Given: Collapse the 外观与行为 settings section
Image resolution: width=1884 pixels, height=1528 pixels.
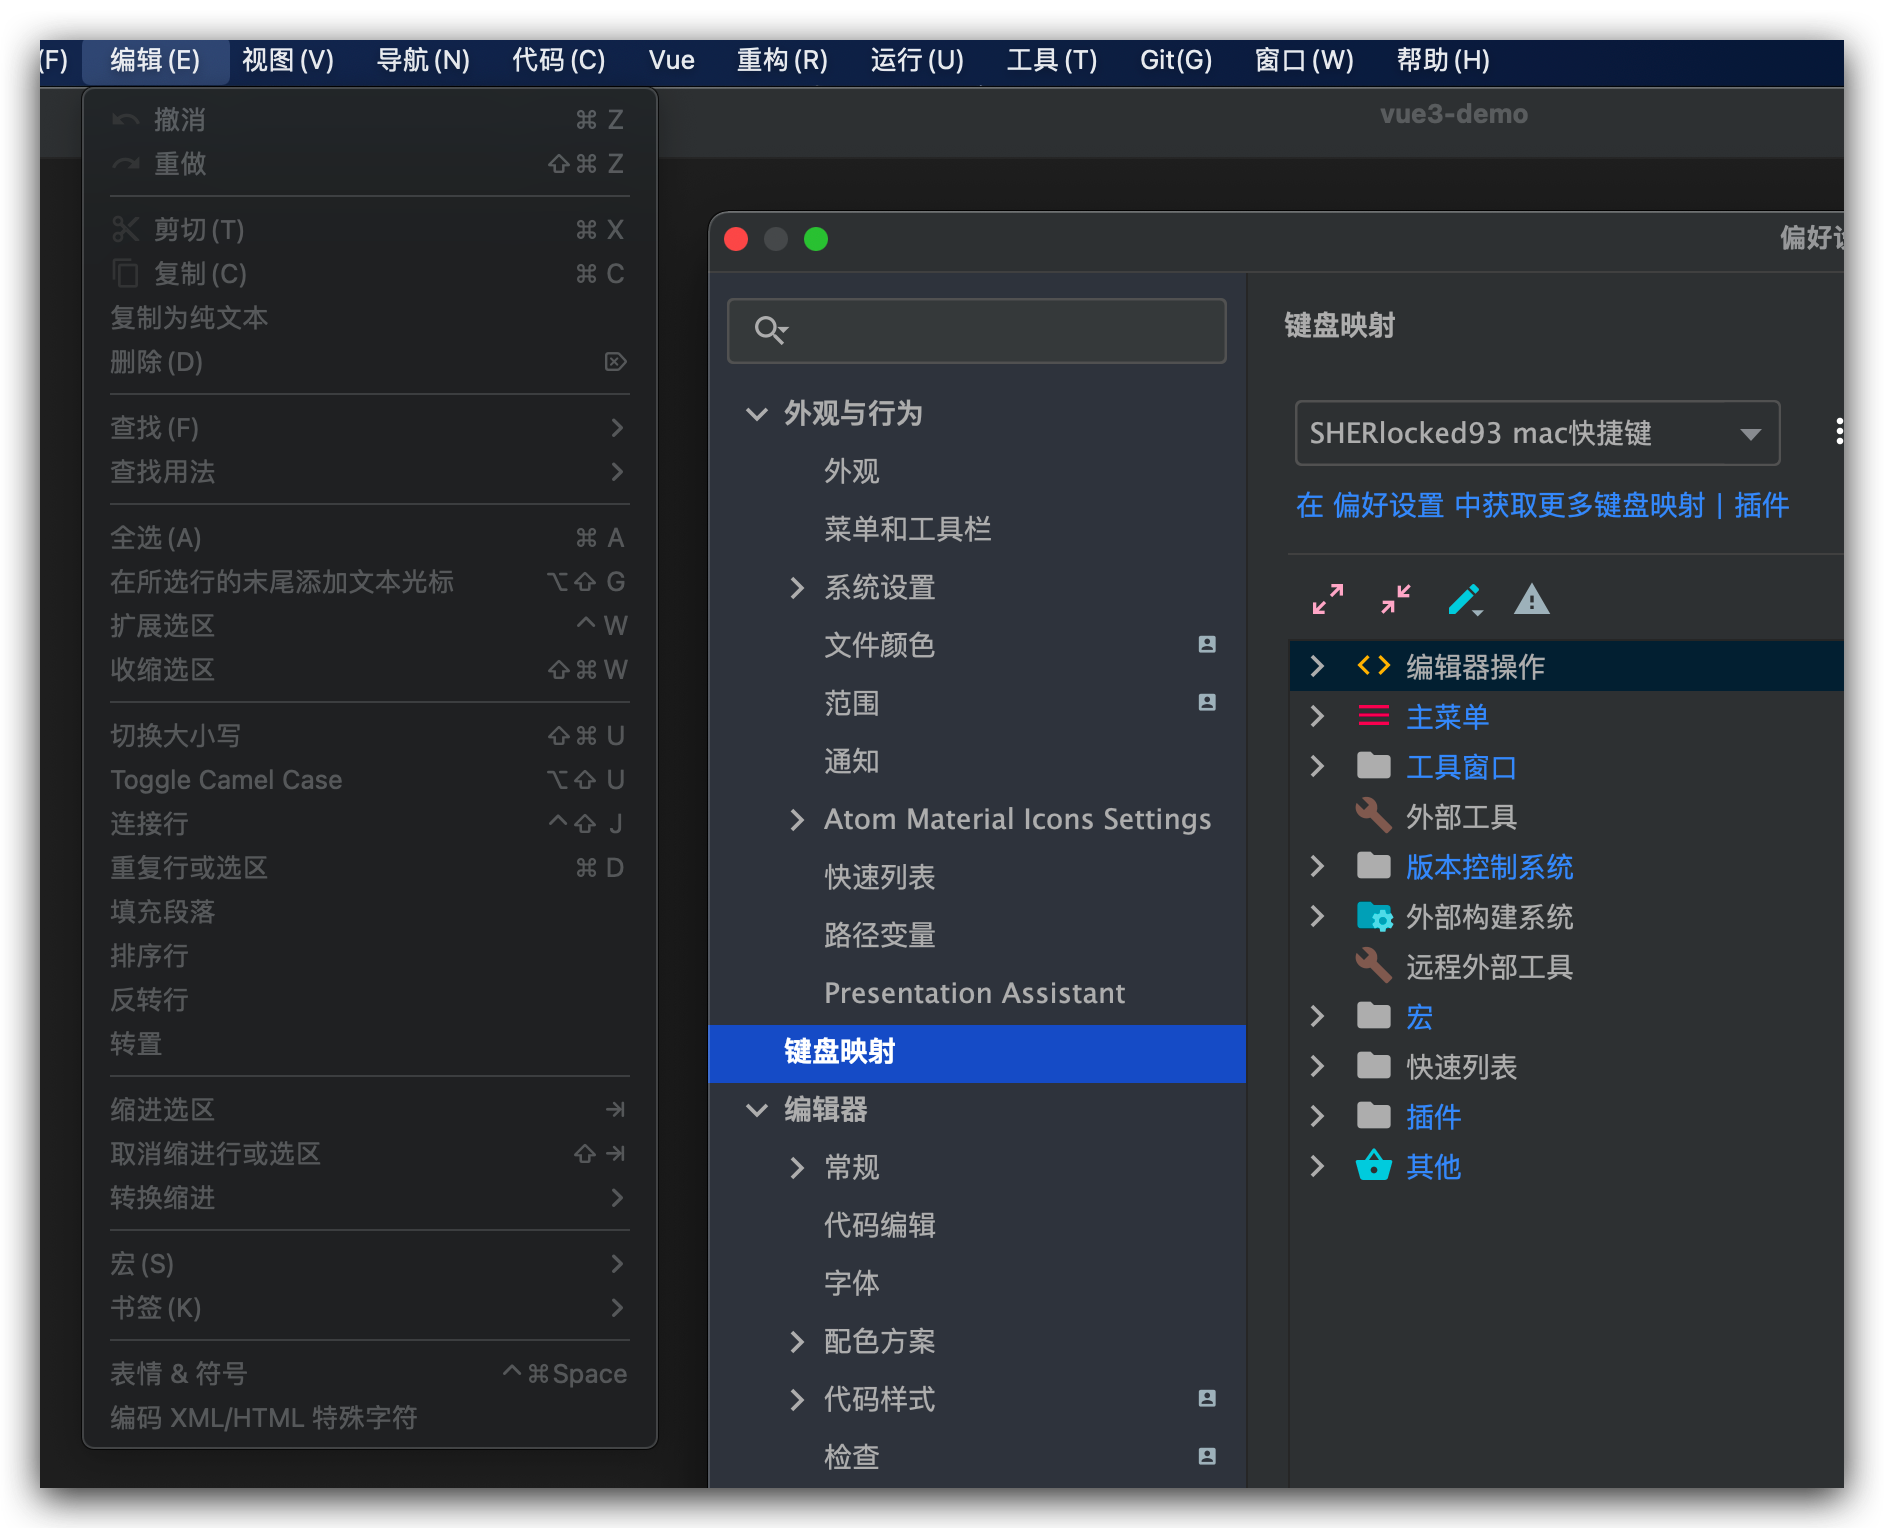Looking at the screenshot, I should point(757,413).
